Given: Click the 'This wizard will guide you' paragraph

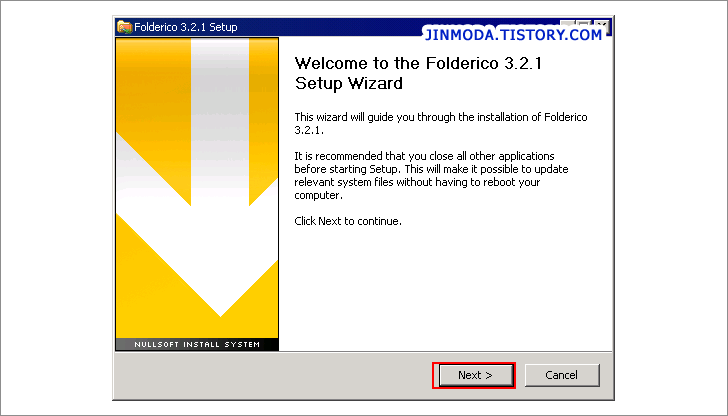Looking at the screenshot, I should [441, 124].
